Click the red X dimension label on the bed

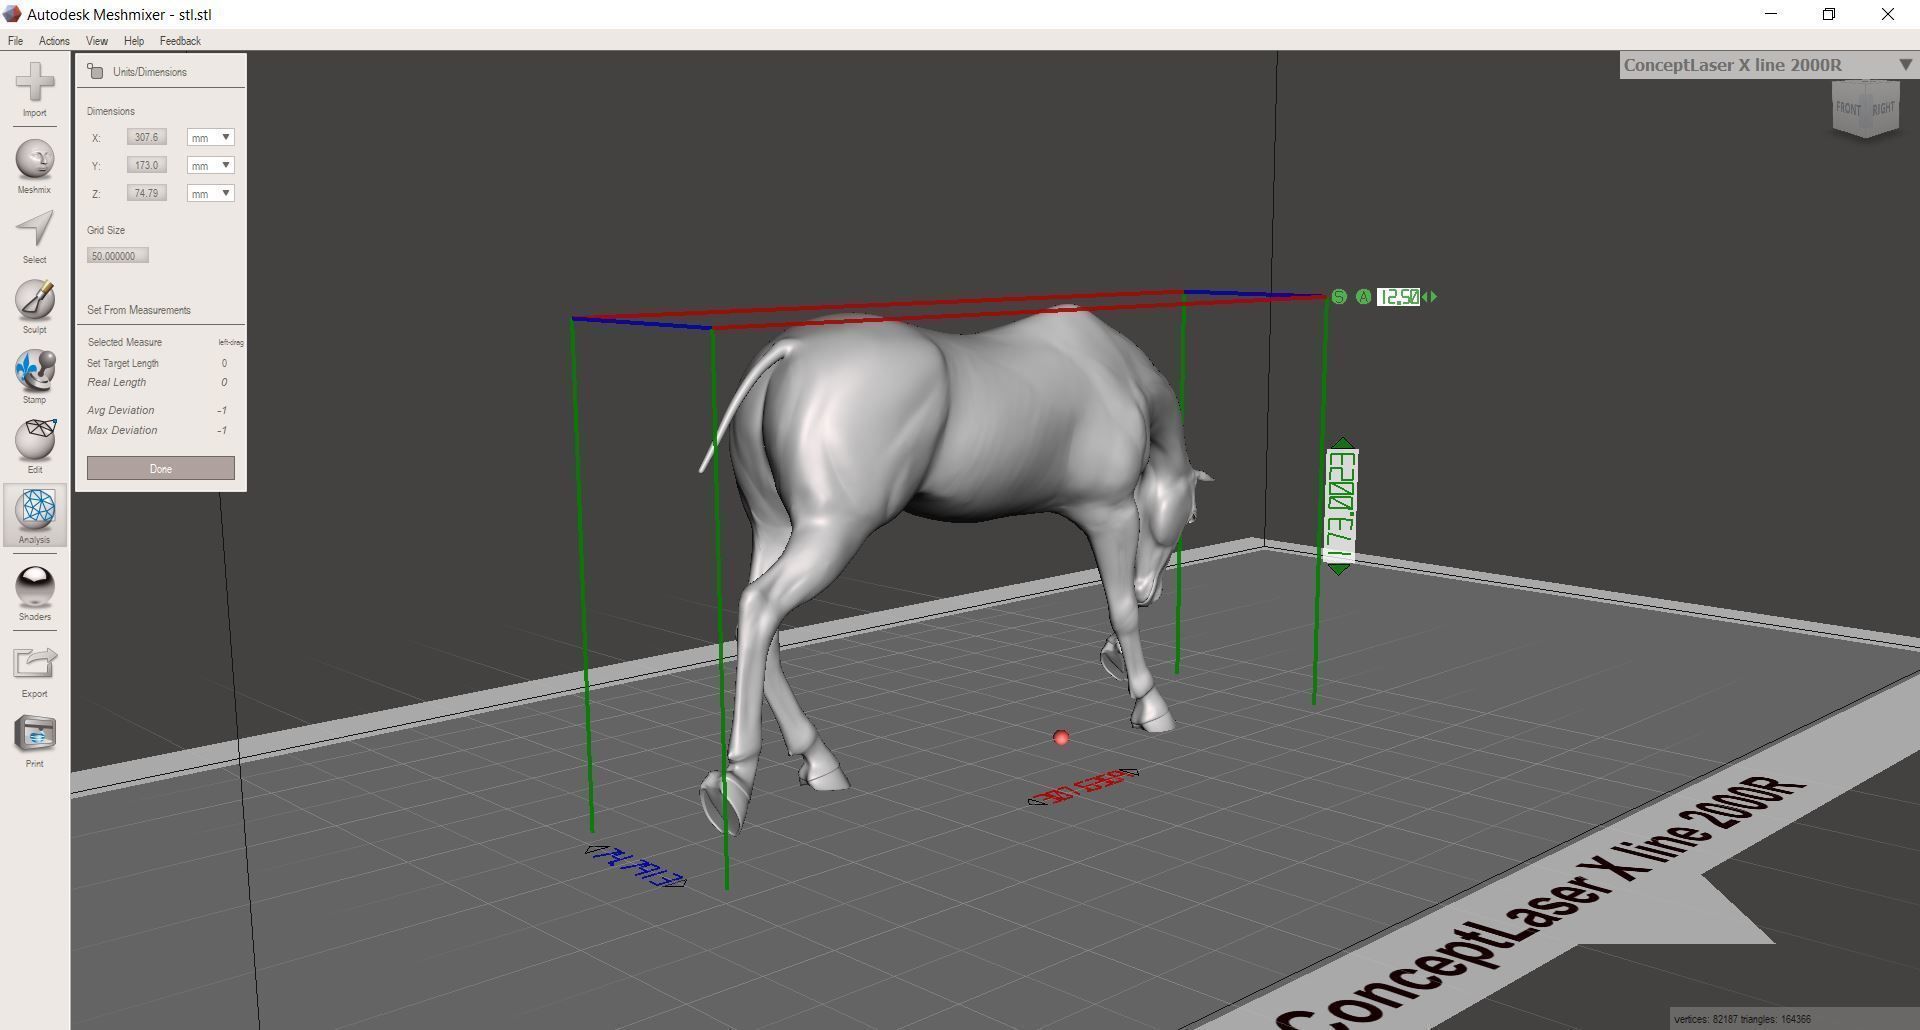1084,787
